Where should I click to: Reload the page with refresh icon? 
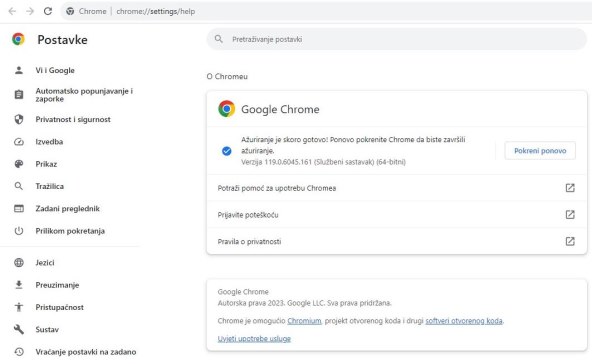(x=48, y=11)
